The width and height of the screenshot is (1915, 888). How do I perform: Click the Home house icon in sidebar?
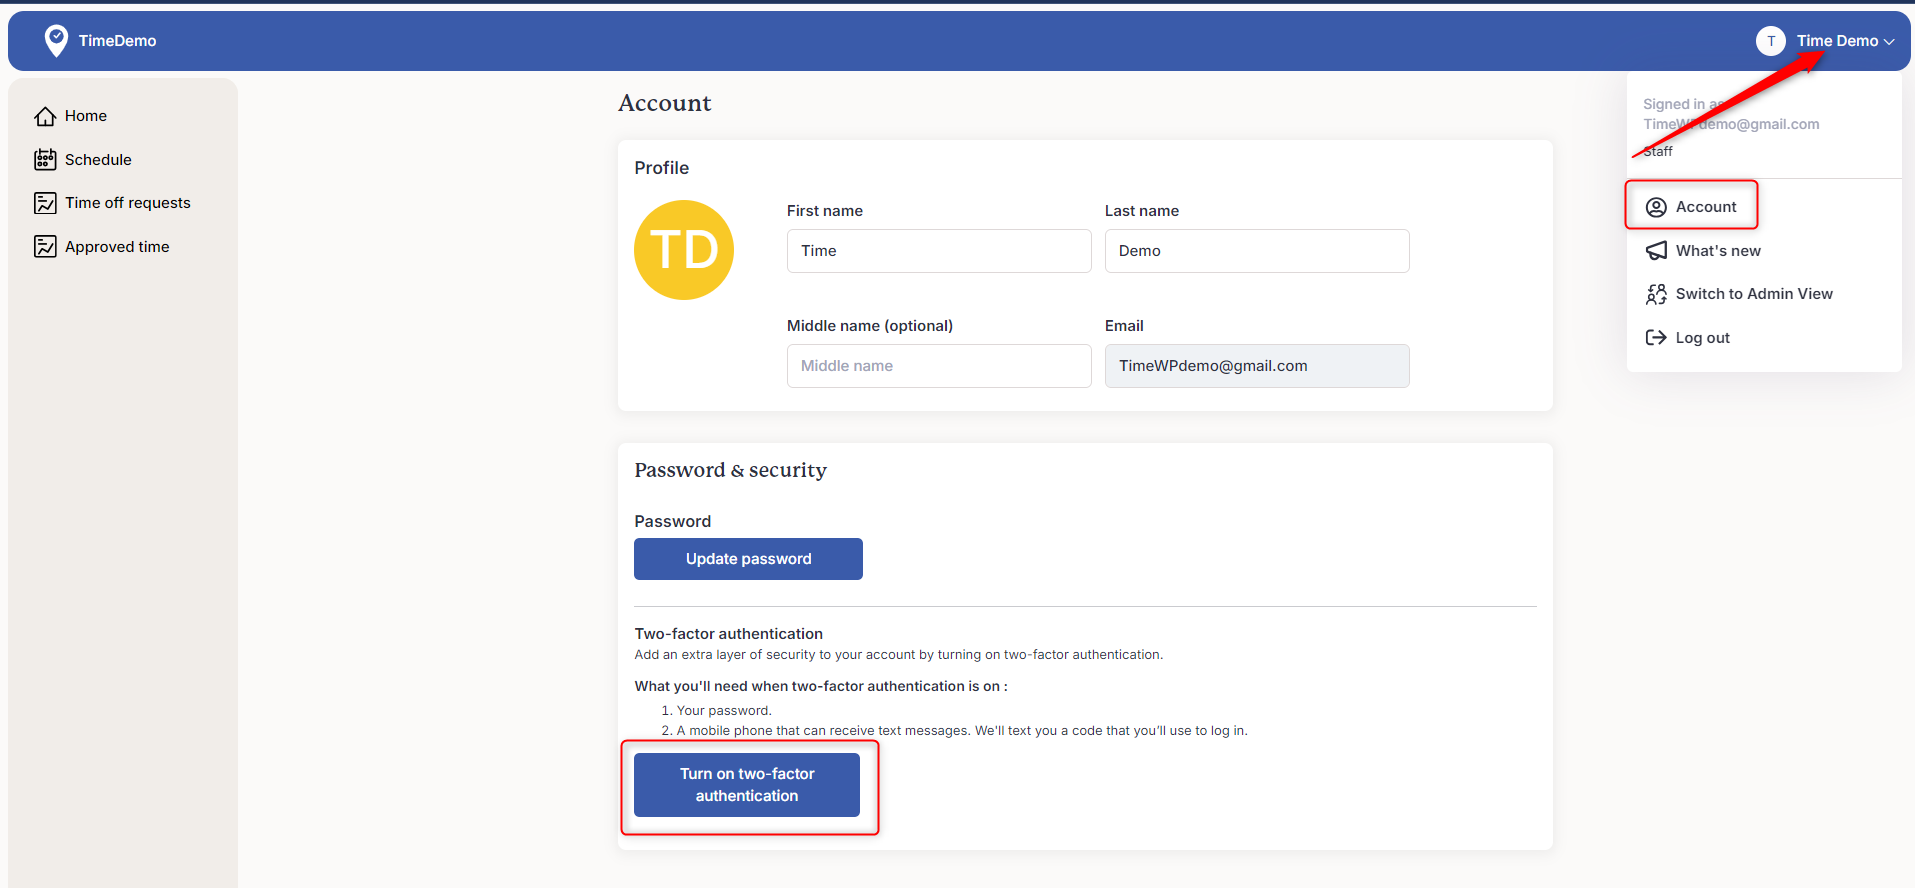tap(45, 117)
